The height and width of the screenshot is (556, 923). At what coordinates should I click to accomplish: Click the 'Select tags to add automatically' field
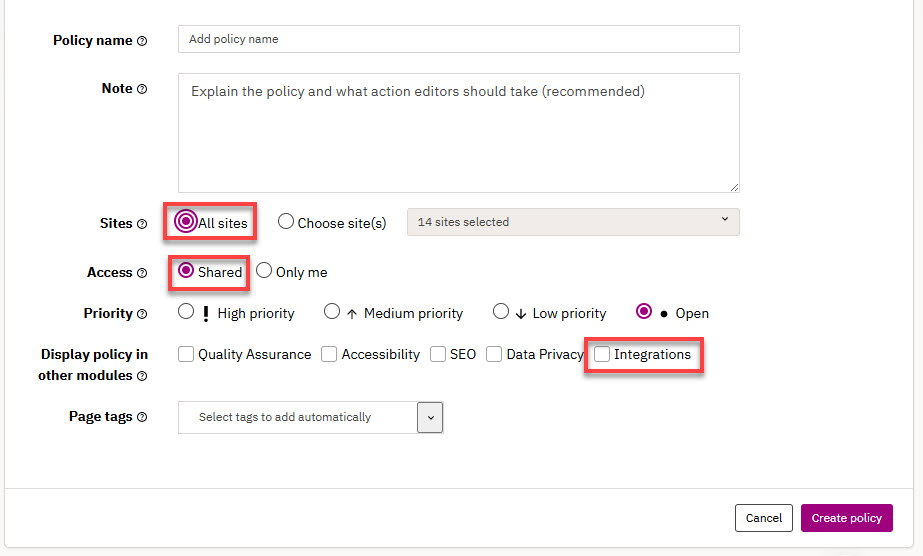[298, 418]
